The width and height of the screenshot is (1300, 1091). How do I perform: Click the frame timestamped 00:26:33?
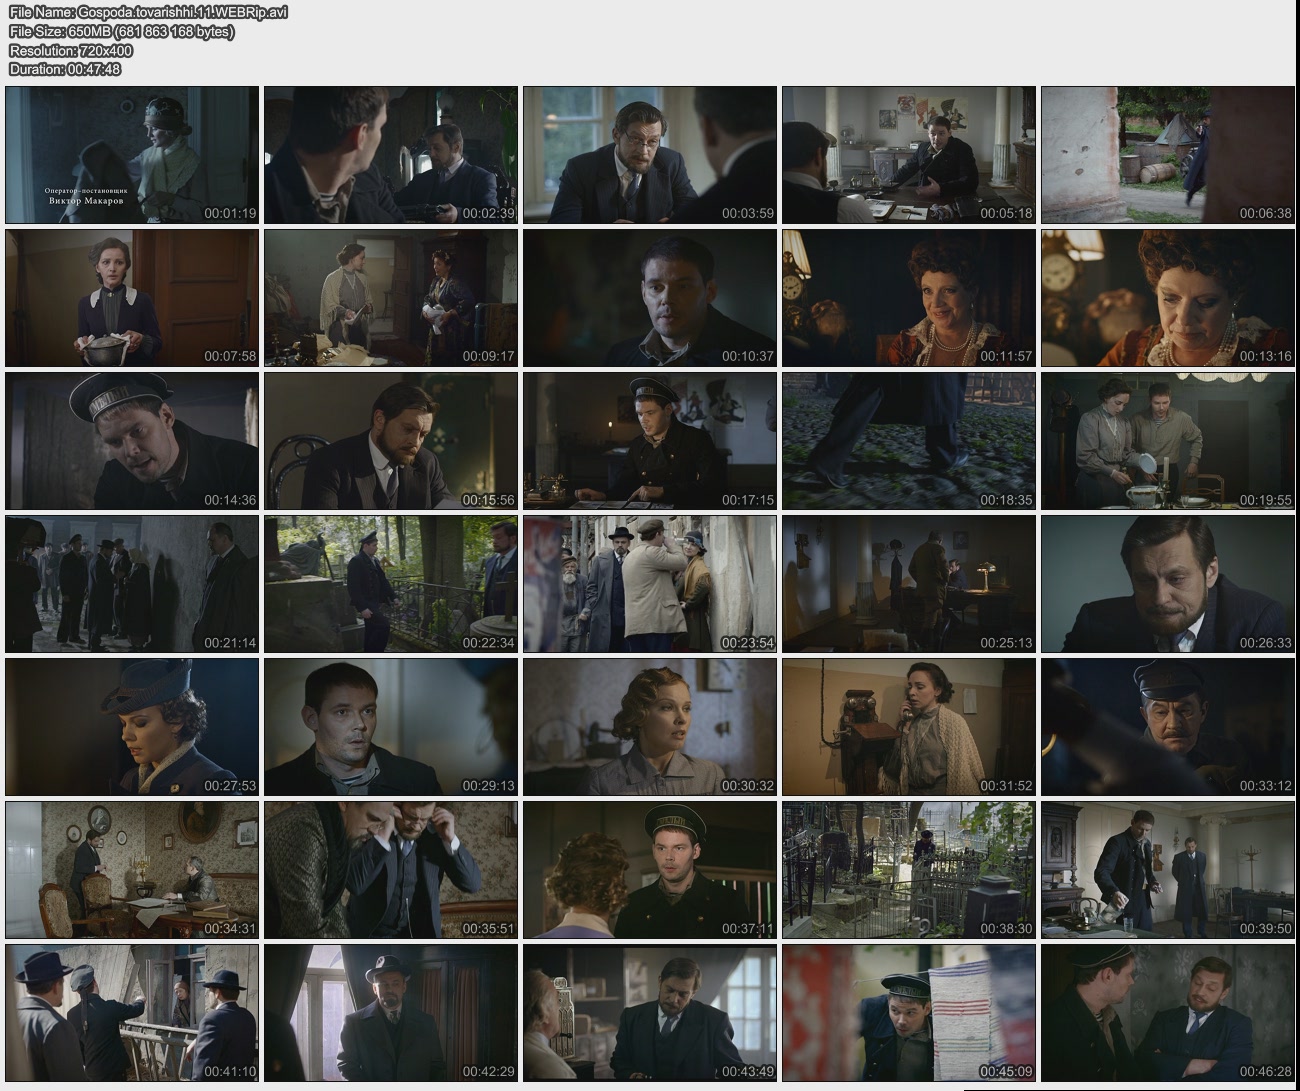click(x=1168, y=584)
